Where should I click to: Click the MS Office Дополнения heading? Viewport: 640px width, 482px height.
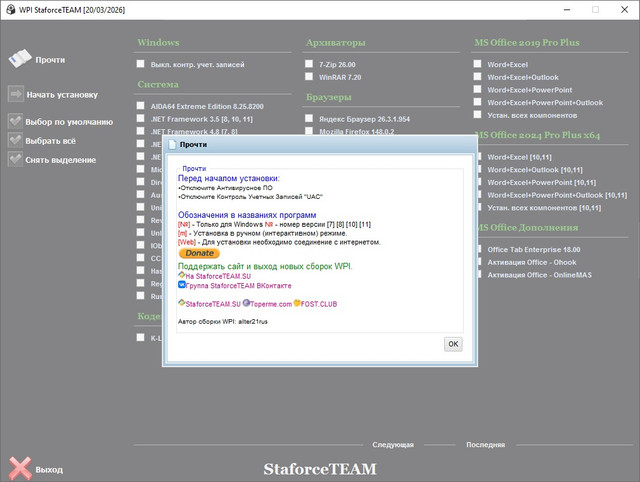point(528,227)
